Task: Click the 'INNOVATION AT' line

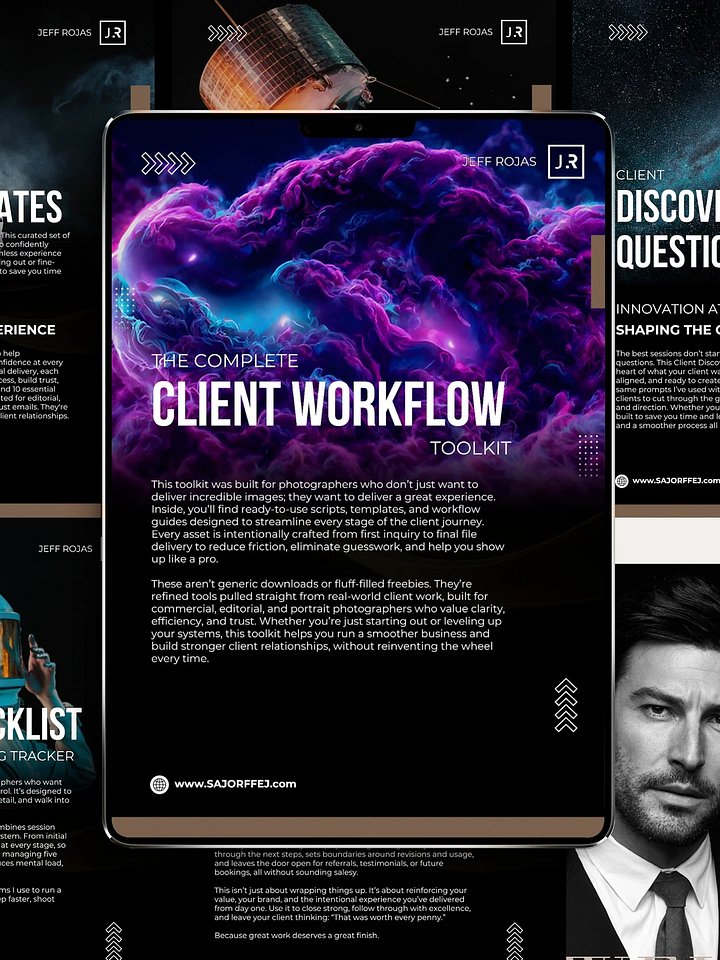Action: pos(667,309)
